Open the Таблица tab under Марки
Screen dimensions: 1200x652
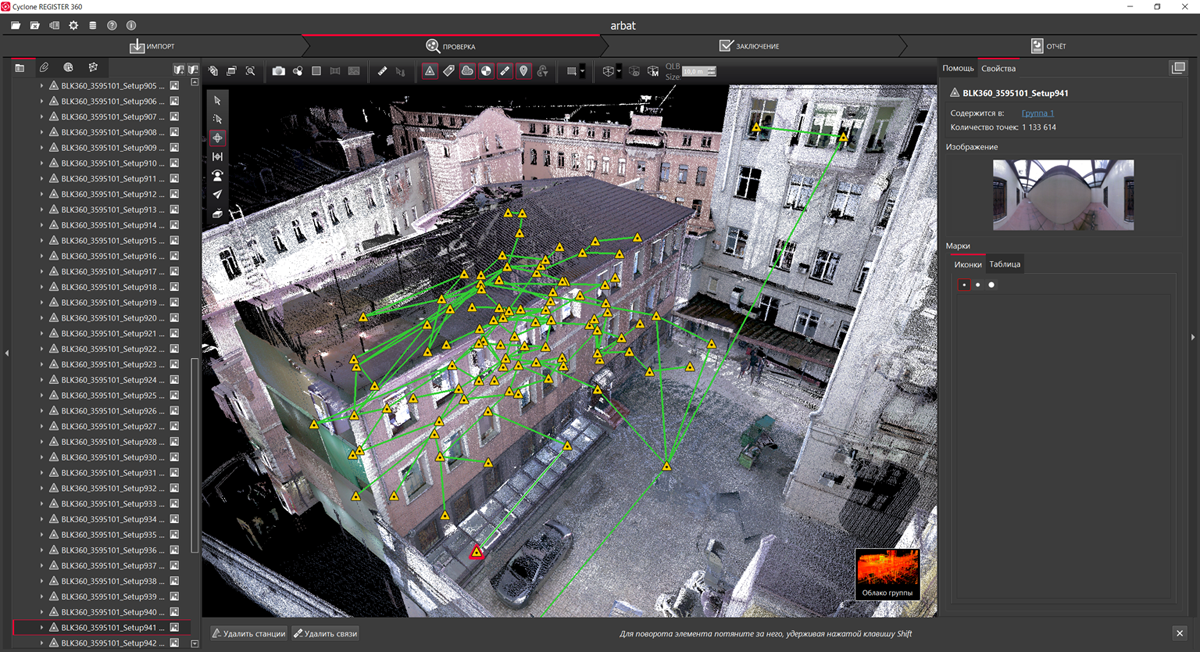[1004, 264]
